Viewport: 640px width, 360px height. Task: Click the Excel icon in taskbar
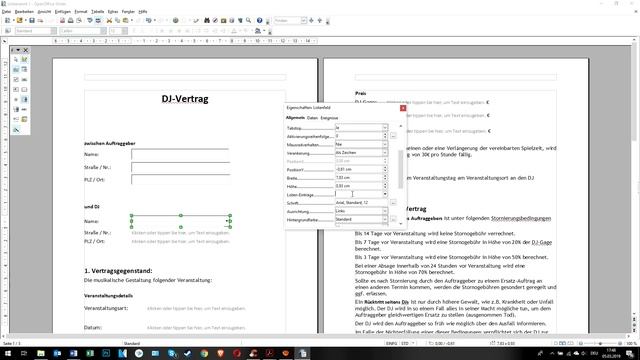pos(90,353)
